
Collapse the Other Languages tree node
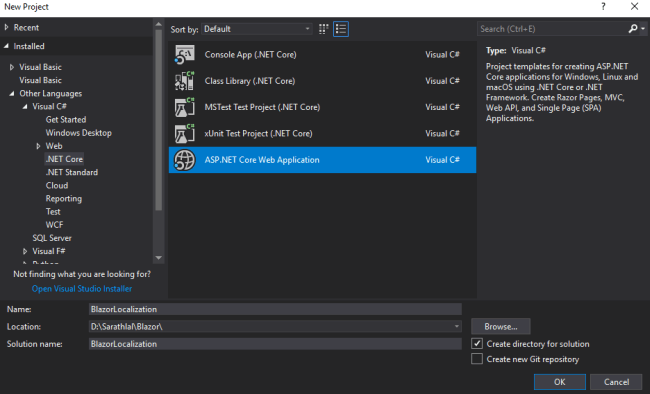12,94
